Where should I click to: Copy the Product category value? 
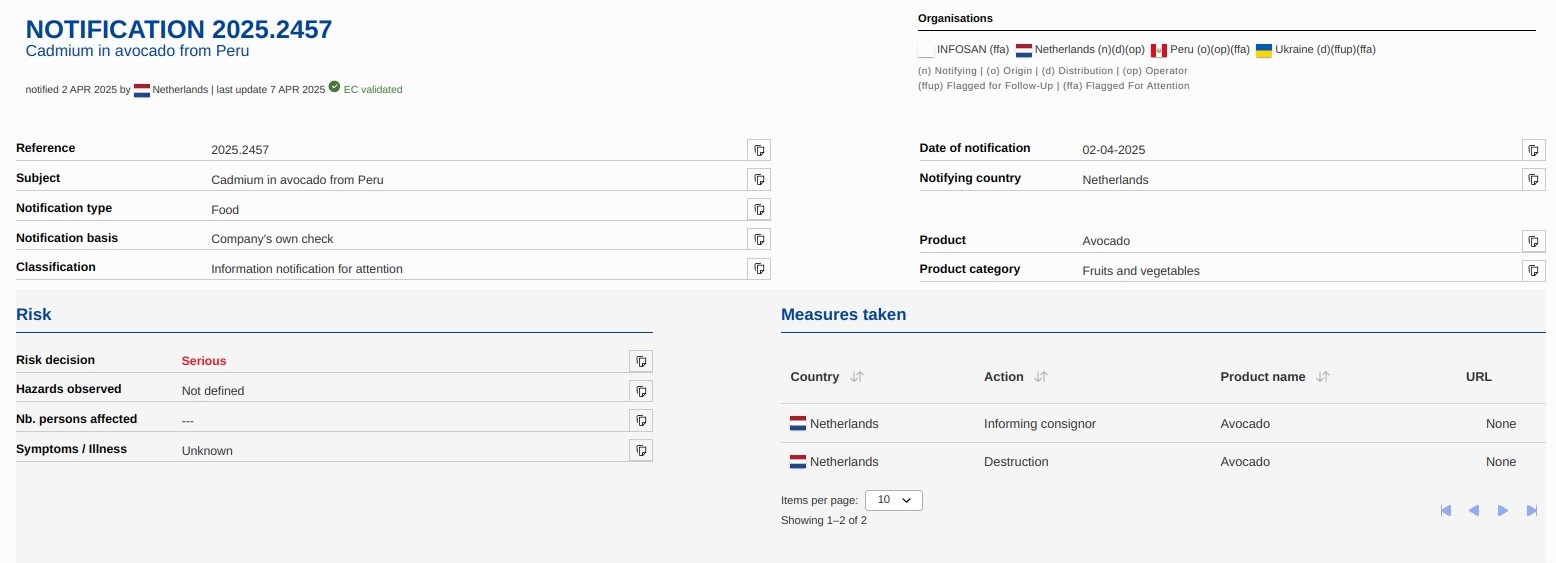(1533, 270)
